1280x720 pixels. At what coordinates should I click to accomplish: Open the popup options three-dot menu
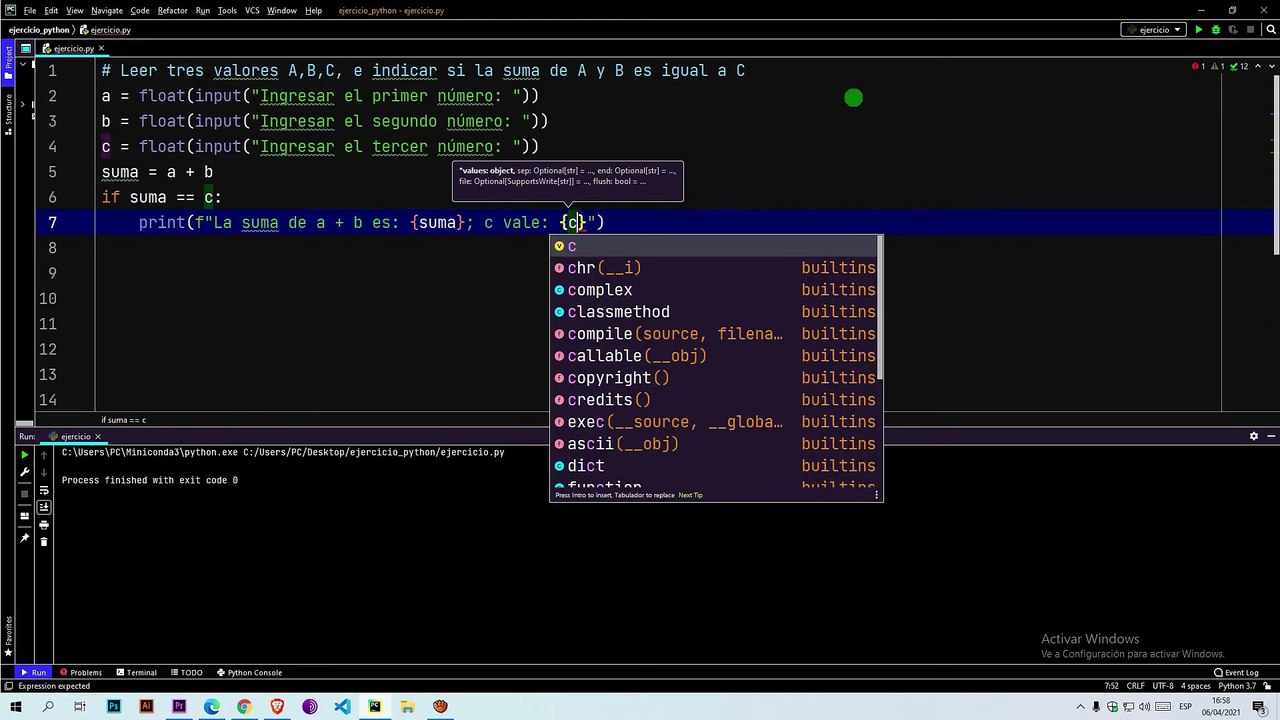coord(876,494)
